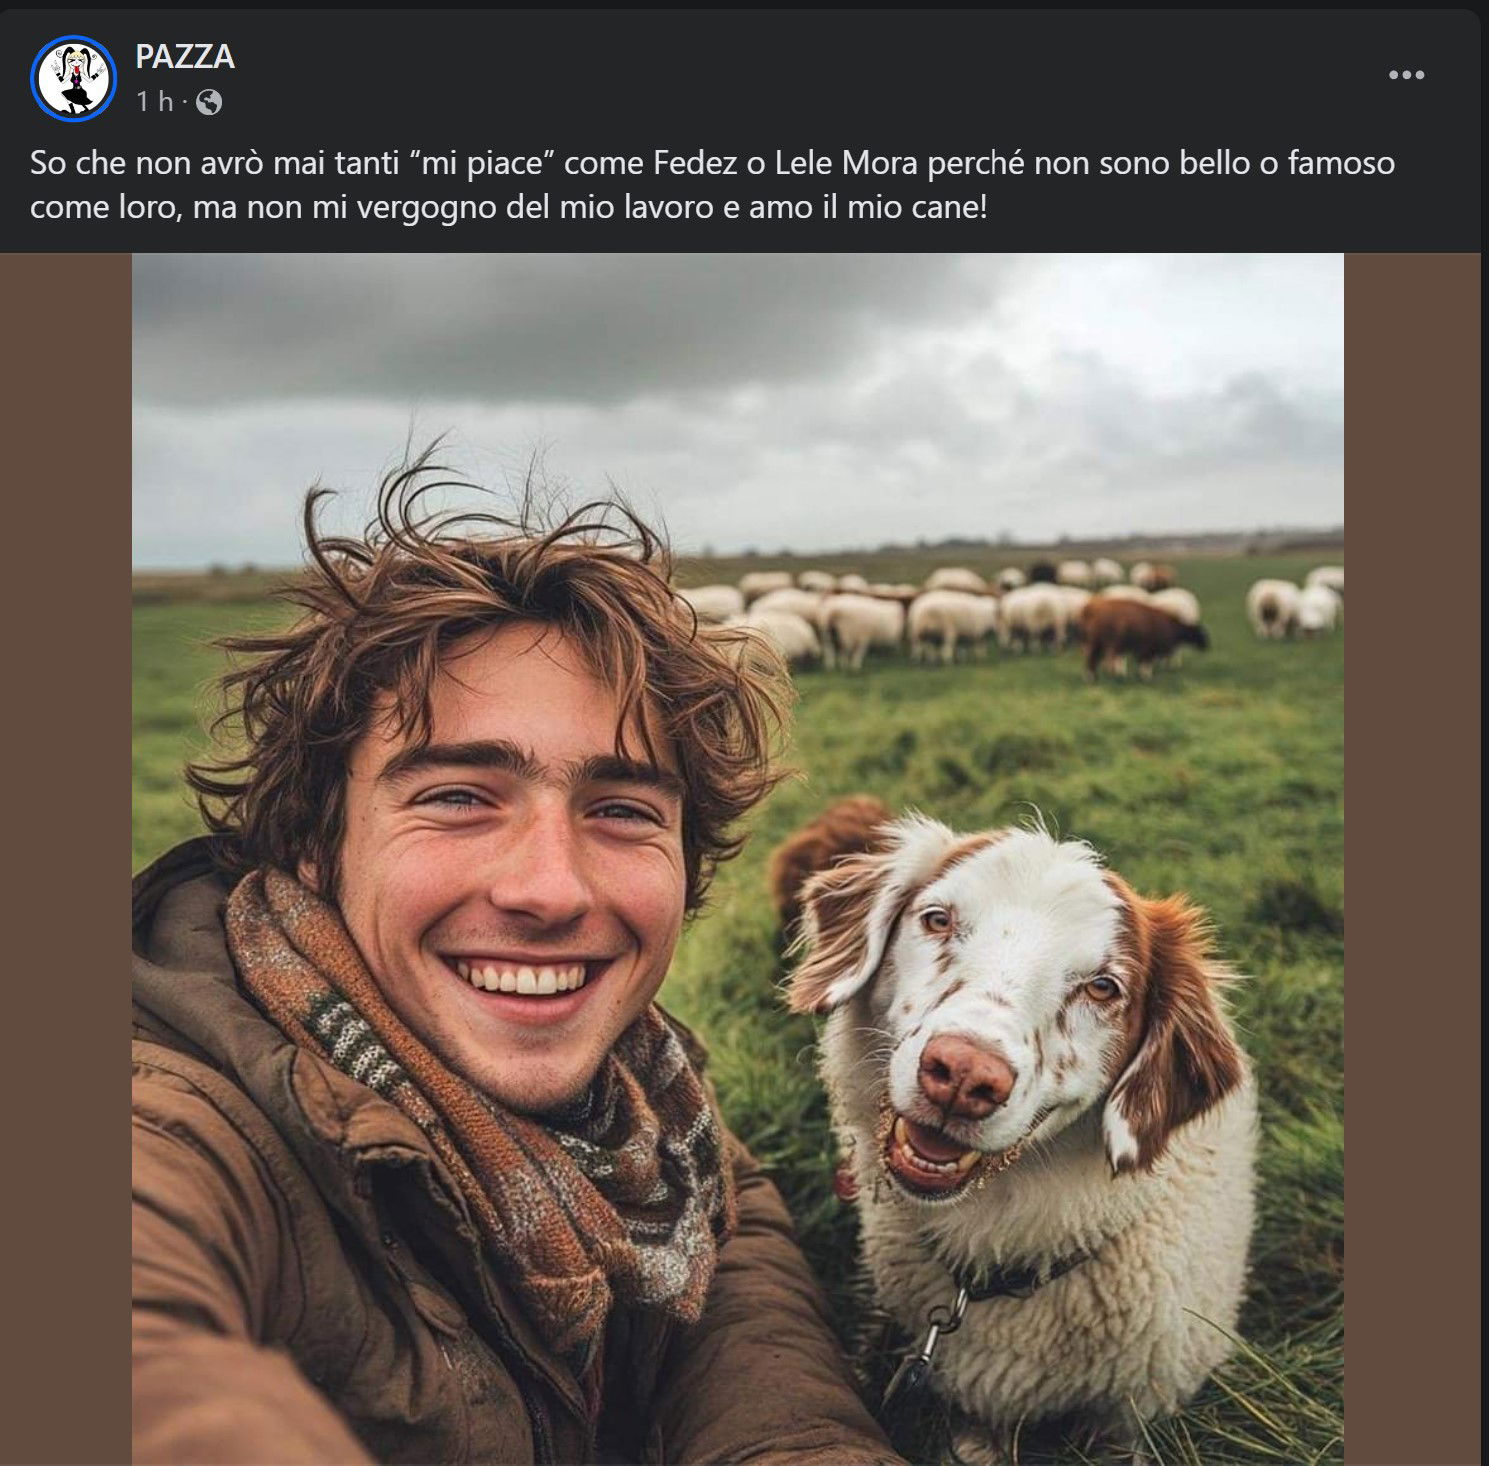Click "Lele Mora" in the caption text
Viewport: 1489px width, 1466px height.
(x=847, y=163)
